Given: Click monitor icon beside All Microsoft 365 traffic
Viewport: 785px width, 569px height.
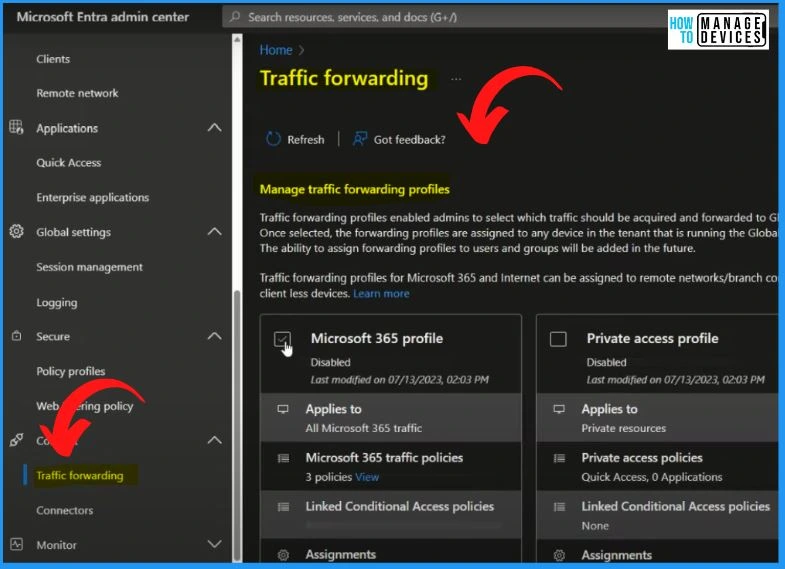Looking at the screenshot, I should [x=283, y=409].
